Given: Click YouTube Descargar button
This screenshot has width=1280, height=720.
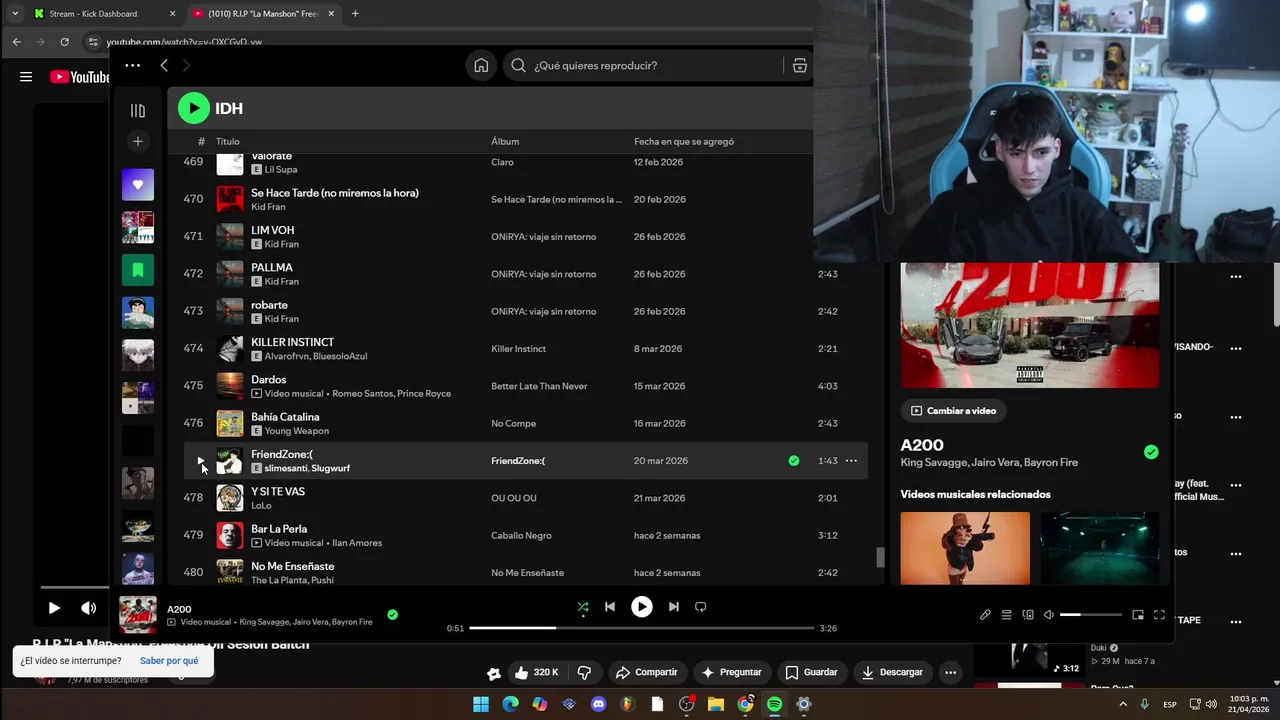Looking at the screenshot, I should pos(892,672).
